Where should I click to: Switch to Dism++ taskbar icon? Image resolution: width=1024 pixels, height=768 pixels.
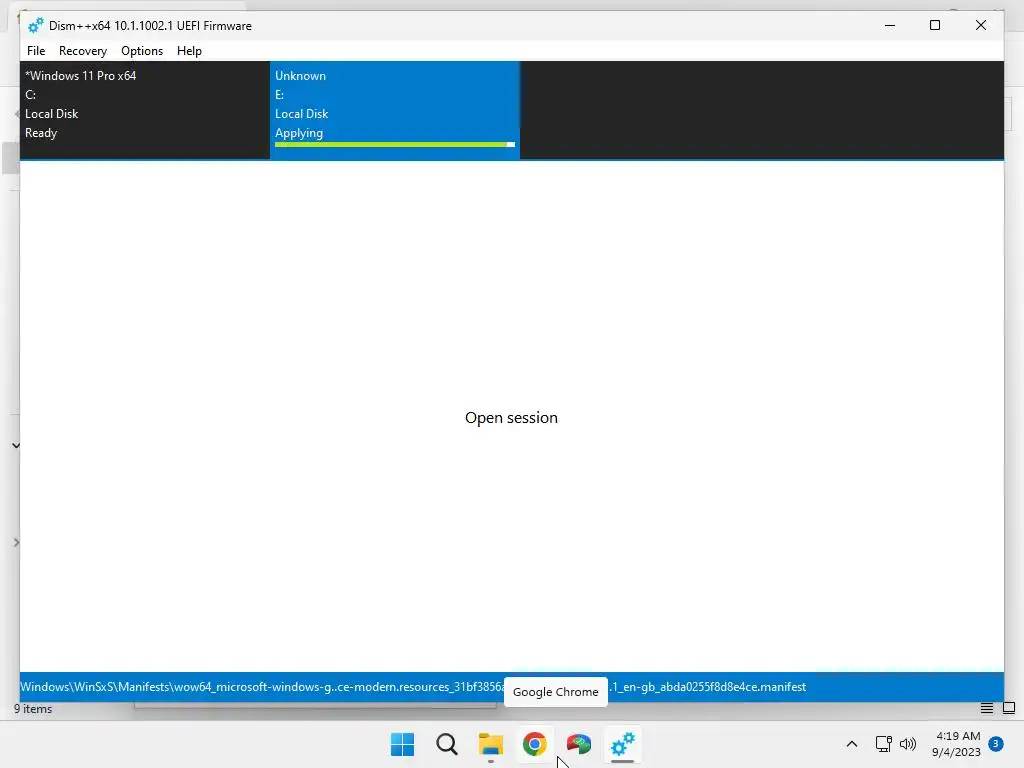point(622,744)
